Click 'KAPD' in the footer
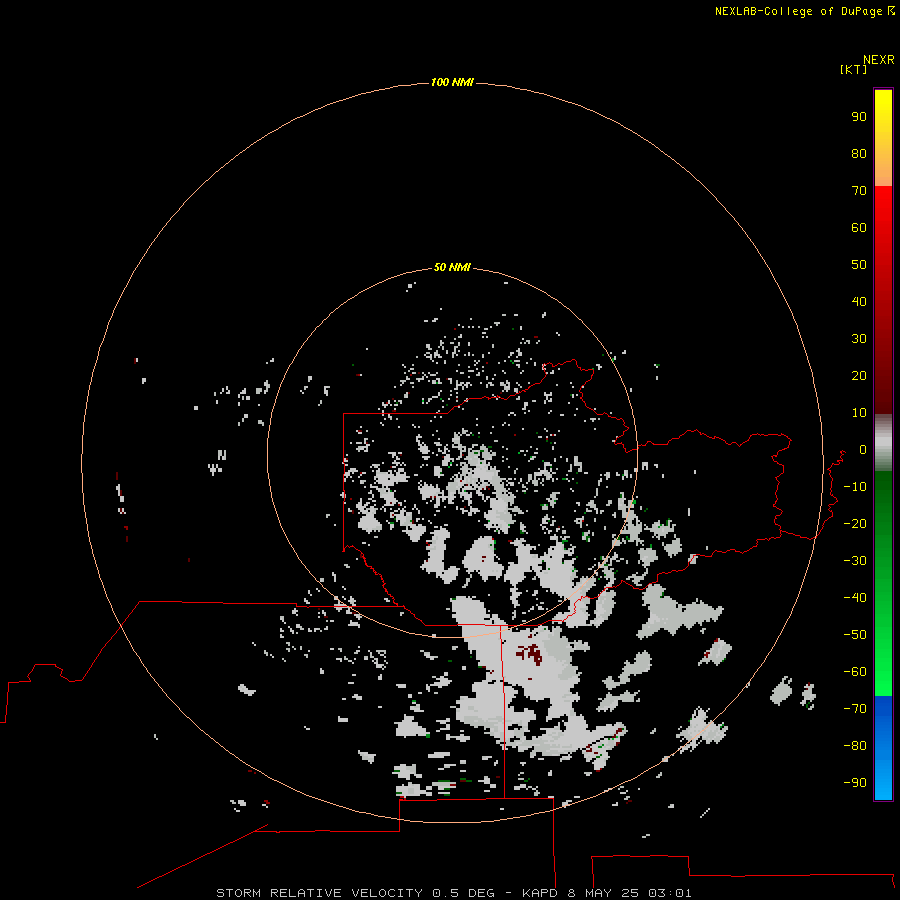The height and width of the screenshot is (900, 900). (x=540, y=893)
